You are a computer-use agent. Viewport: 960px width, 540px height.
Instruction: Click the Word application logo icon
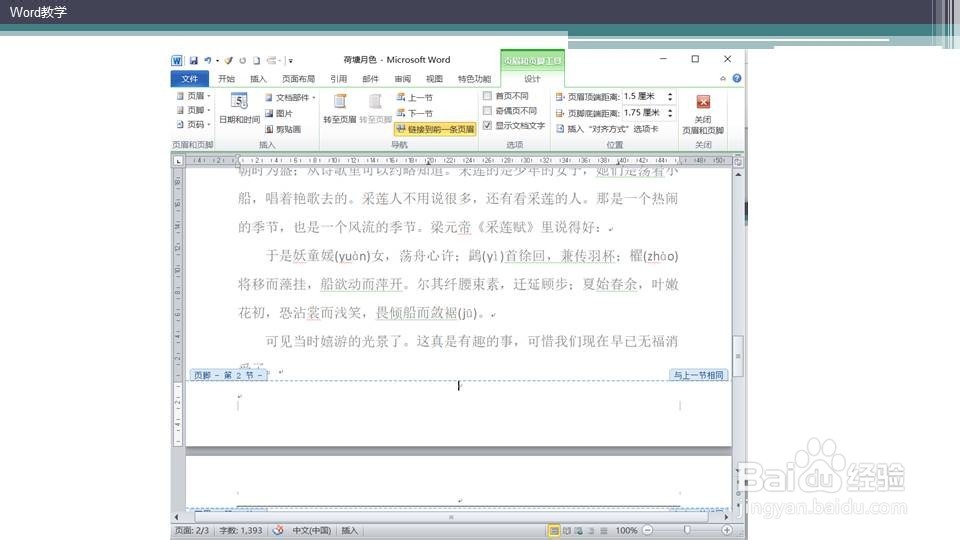pos(177,61)
